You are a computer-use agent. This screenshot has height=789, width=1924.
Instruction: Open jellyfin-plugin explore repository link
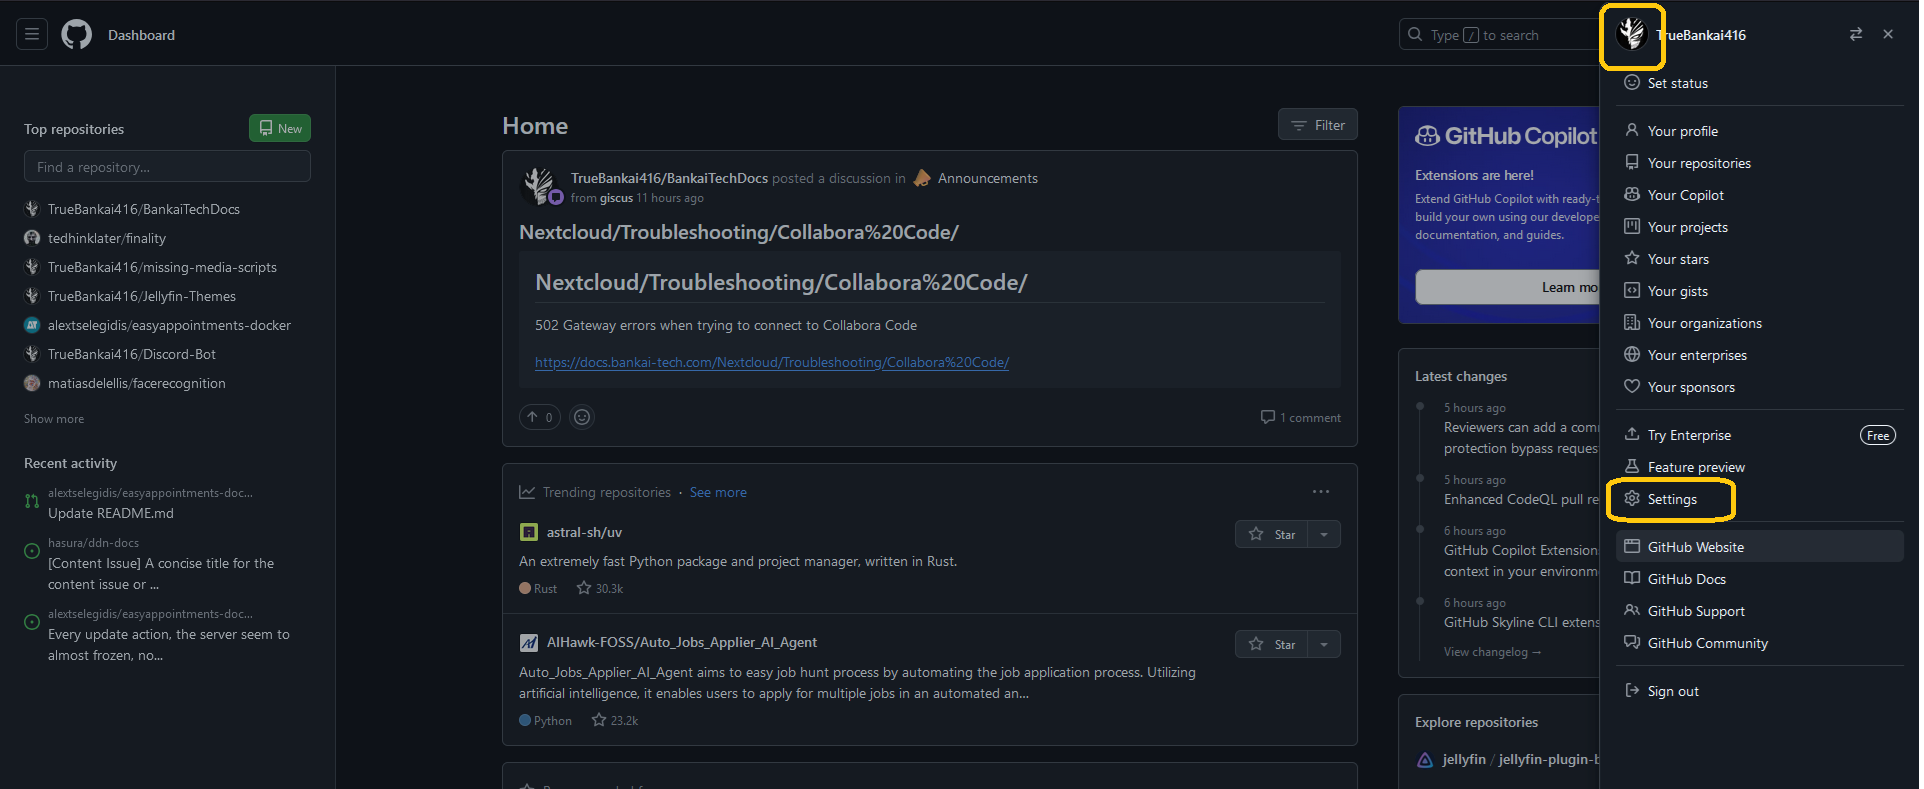pos(1520,759)
